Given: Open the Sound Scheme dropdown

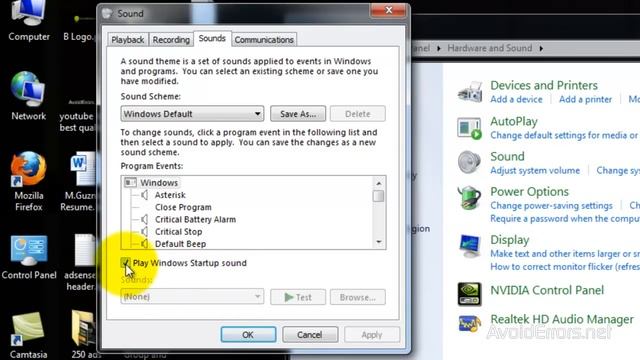Looking at the screenshot, I should tap(192, 114).
